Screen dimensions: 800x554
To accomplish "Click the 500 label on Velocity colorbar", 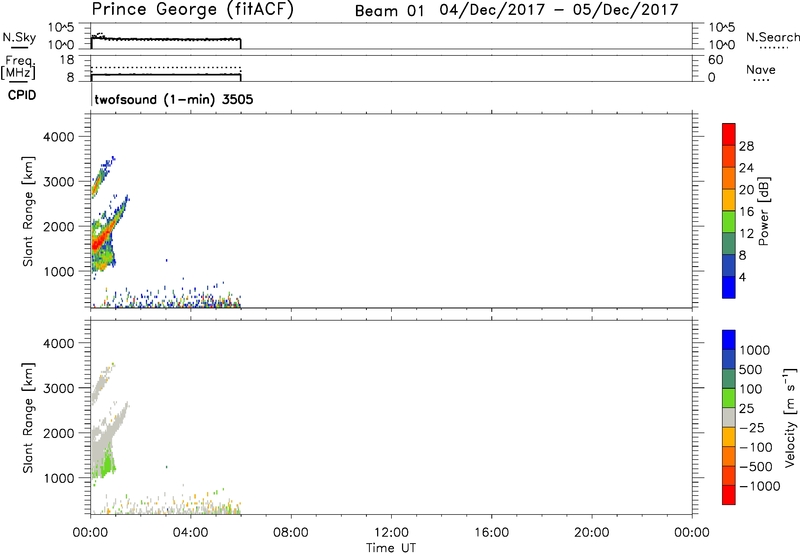I will (x=751, y=370).
